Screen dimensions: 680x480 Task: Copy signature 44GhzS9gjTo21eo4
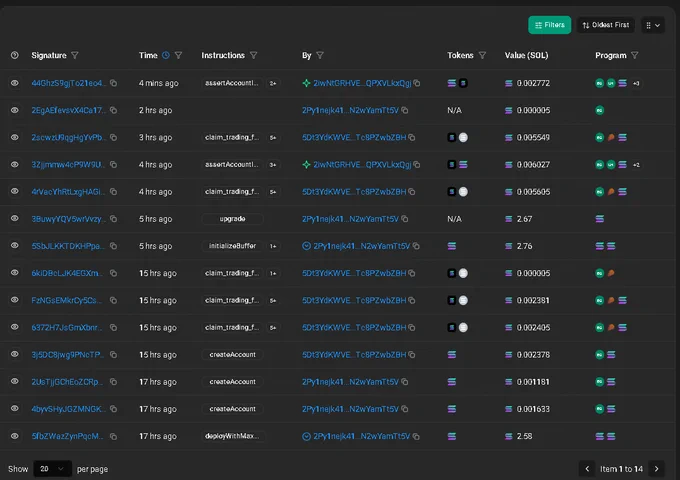coord(113,83)
